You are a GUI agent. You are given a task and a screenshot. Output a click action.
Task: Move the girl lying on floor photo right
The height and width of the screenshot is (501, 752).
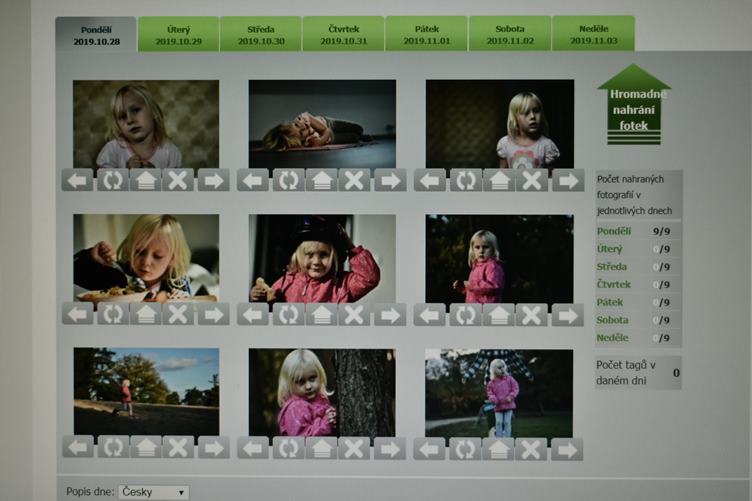390,181
